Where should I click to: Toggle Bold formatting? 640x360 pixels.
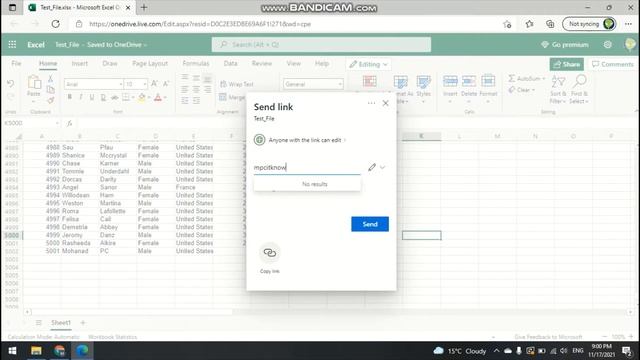[x=69, y=97]
